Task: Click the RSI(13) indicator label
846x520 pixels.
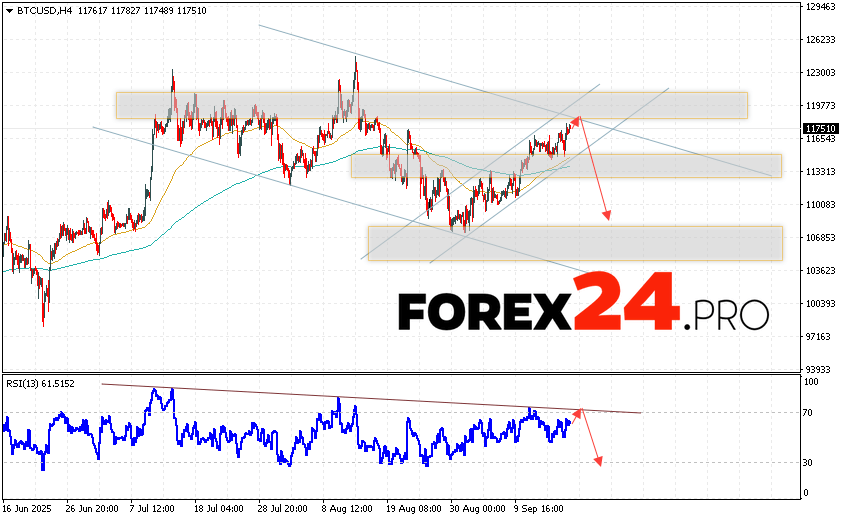Action: tap(39, 383)
